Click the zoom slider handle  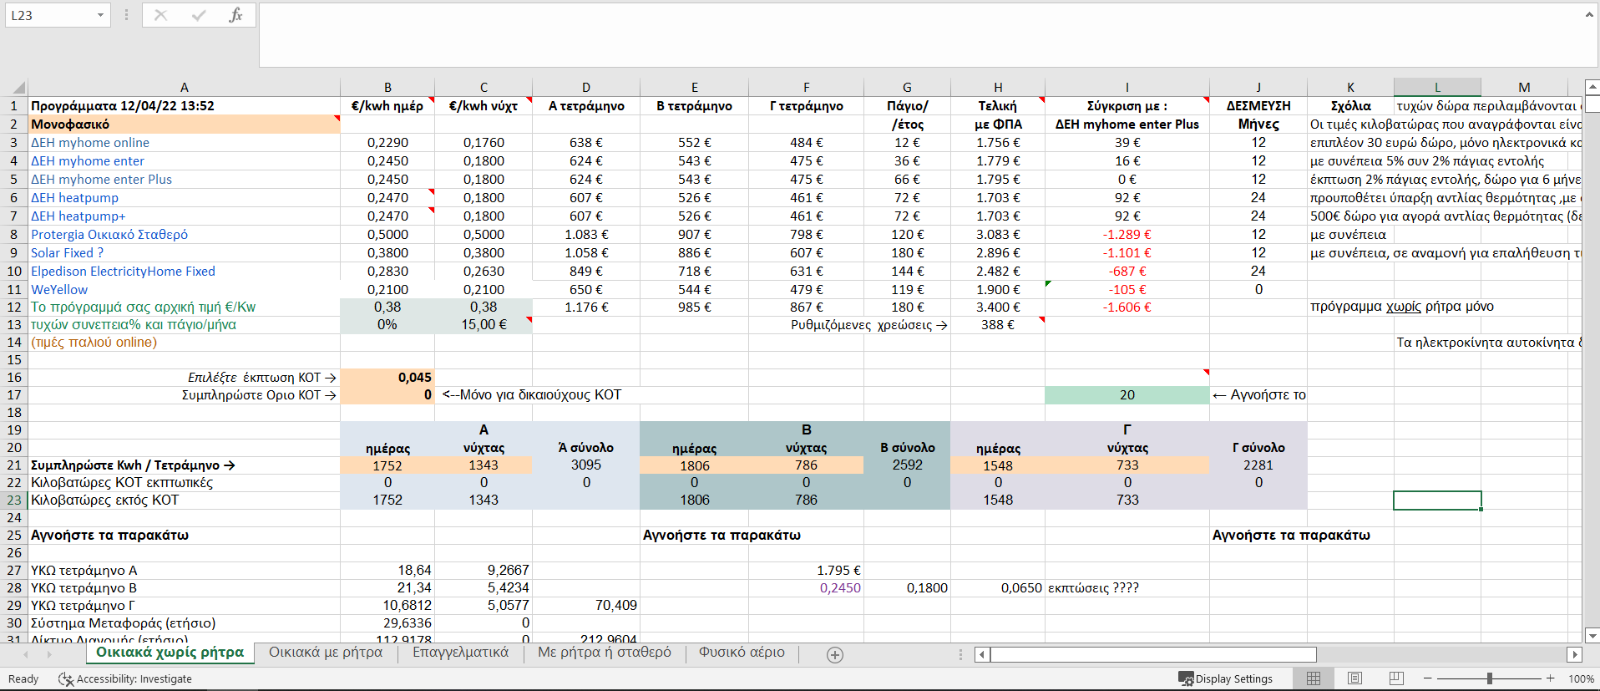coord(1489,679)
